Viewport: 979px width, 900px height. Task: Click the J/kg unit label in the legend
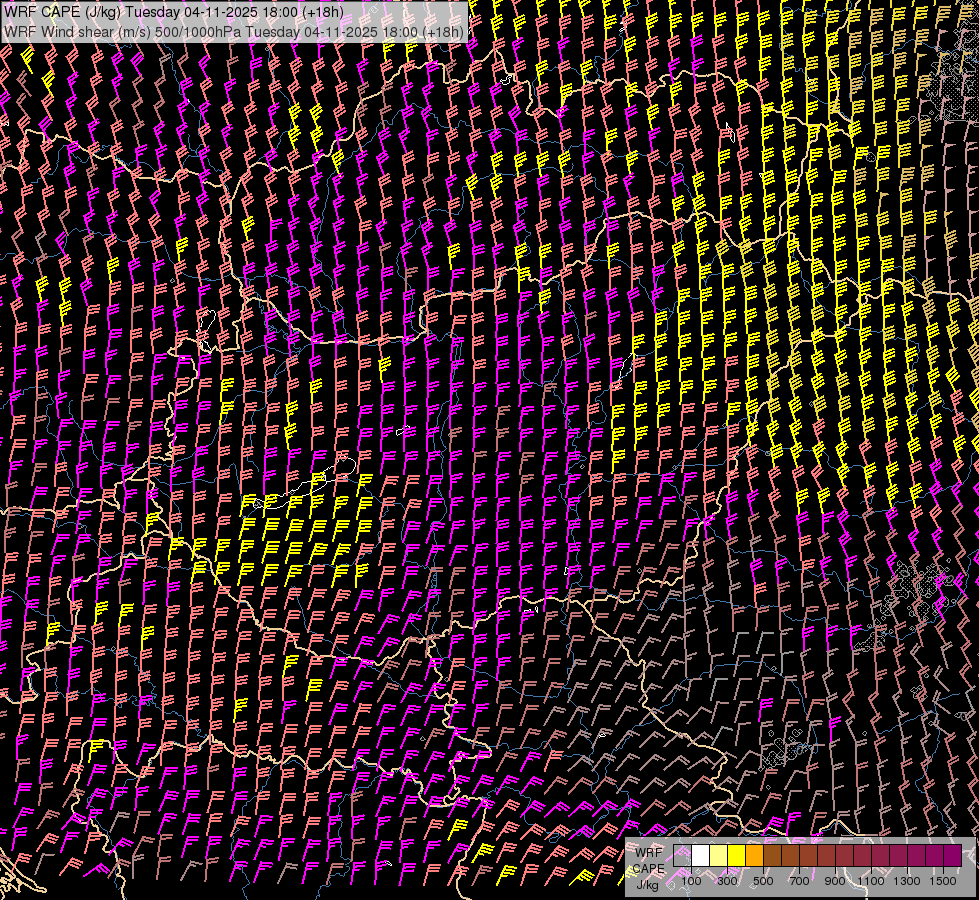[x=647, y=884]
